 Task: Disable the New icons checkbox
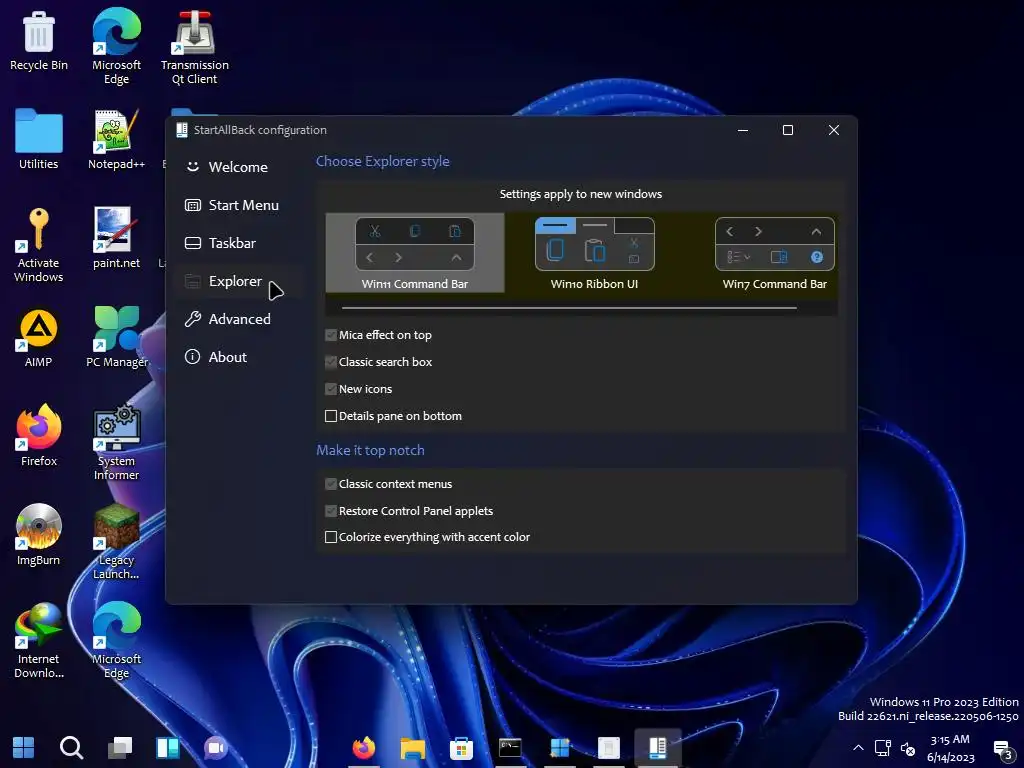331,389
